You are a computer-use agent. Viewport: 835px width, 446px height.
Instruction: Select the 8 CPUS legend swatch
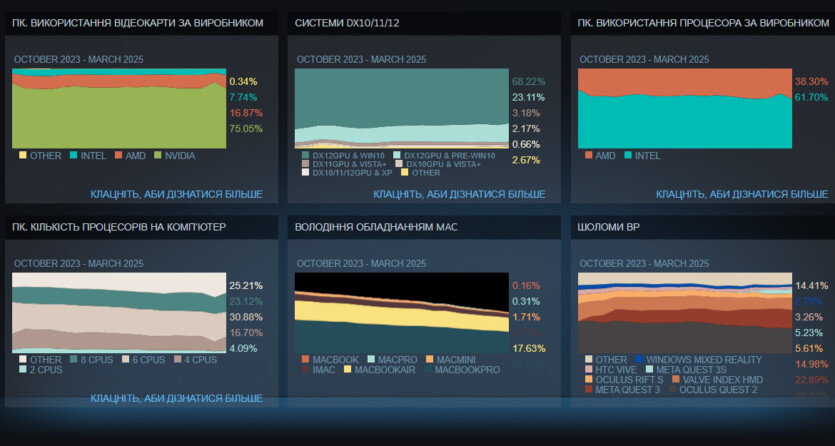(x=73, y=359)
